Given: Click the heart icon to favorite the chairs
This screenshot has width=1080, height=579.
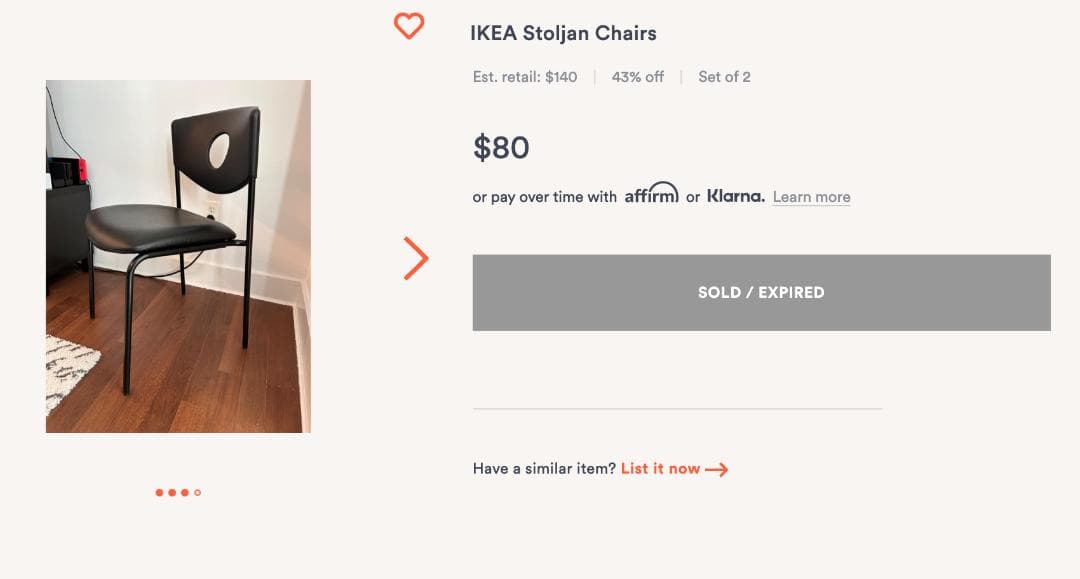Looking at the screenshot, I should [x=408, y=26].
